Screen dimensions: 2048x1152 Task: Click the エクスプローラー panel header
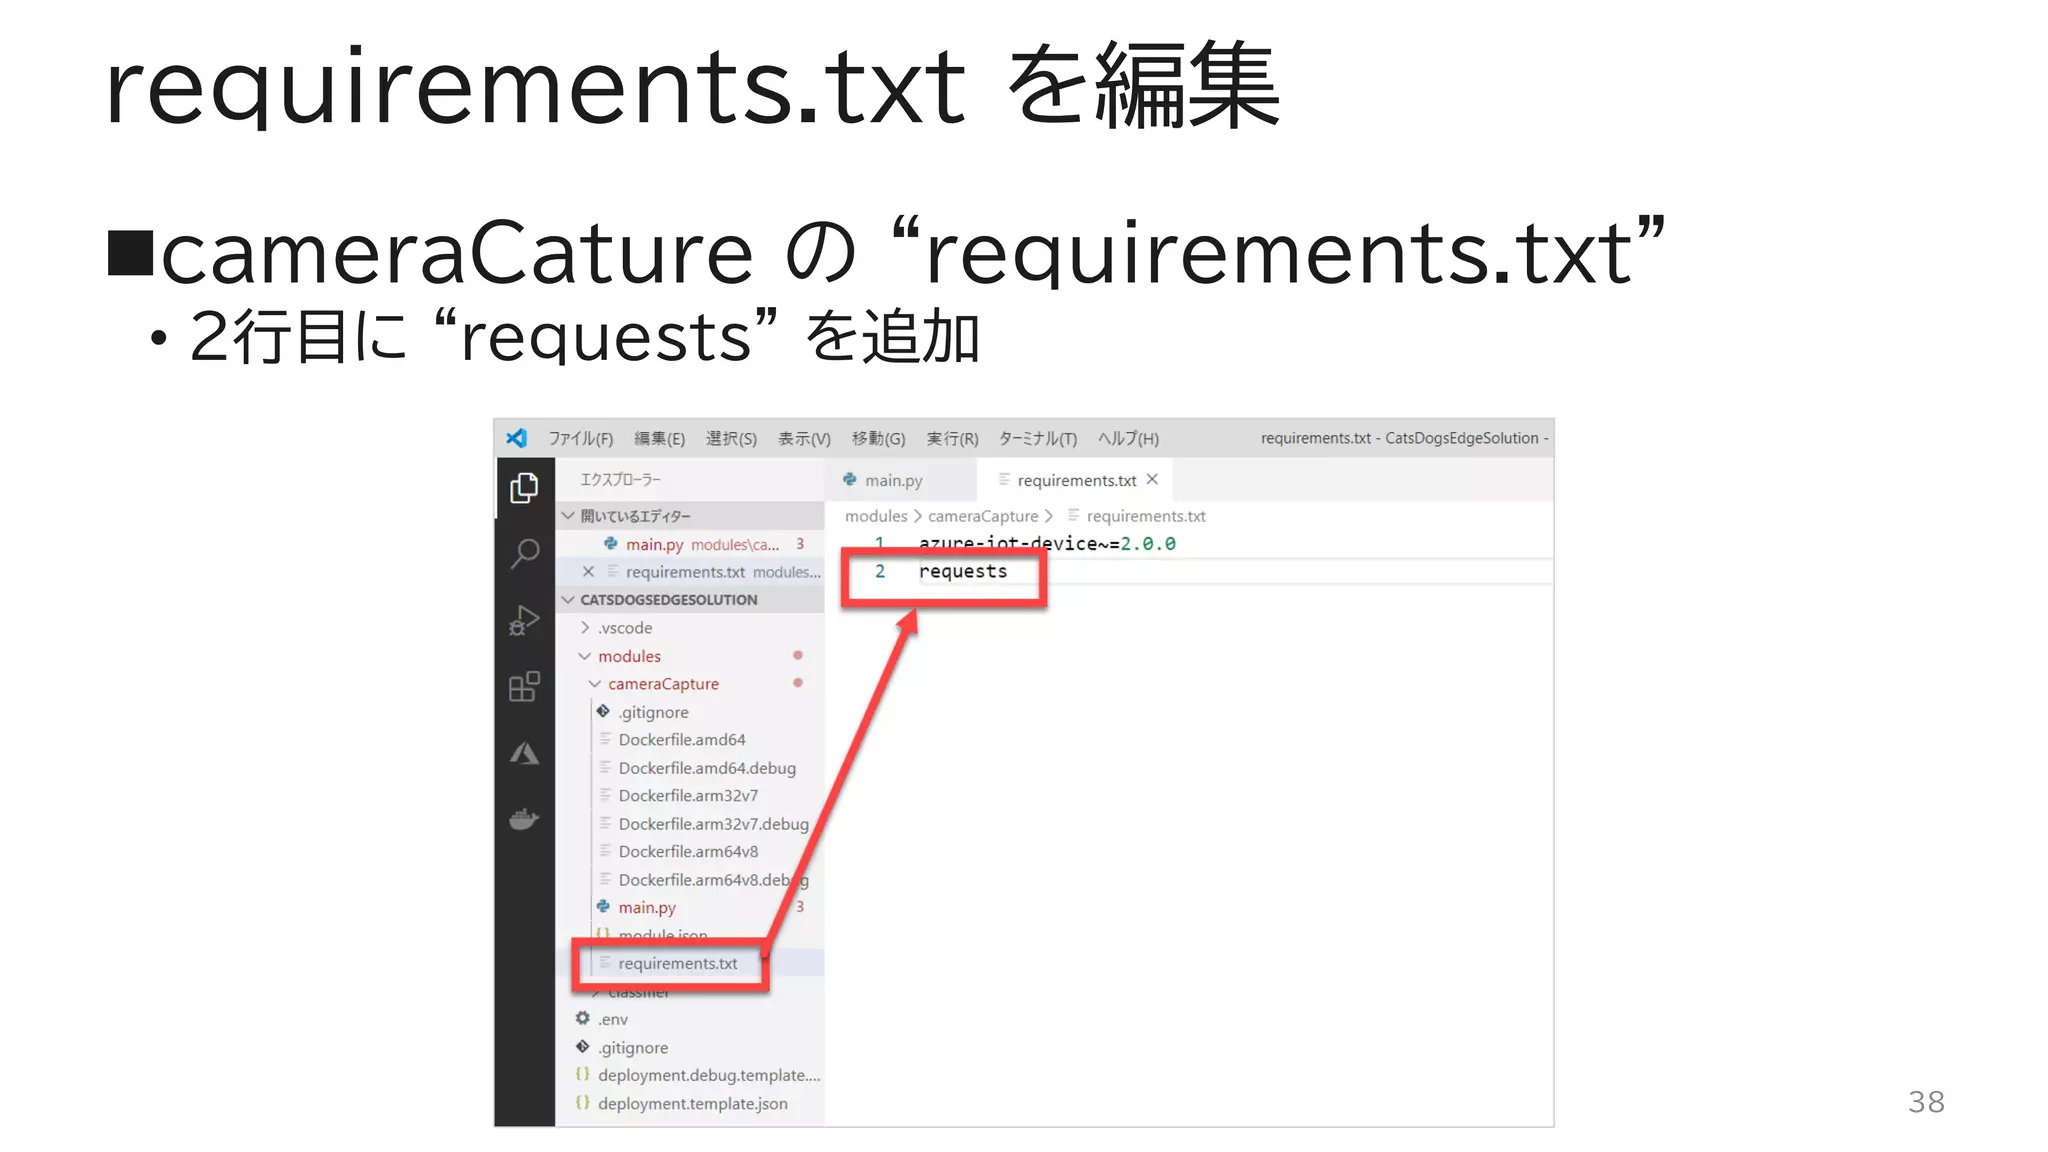621,480
